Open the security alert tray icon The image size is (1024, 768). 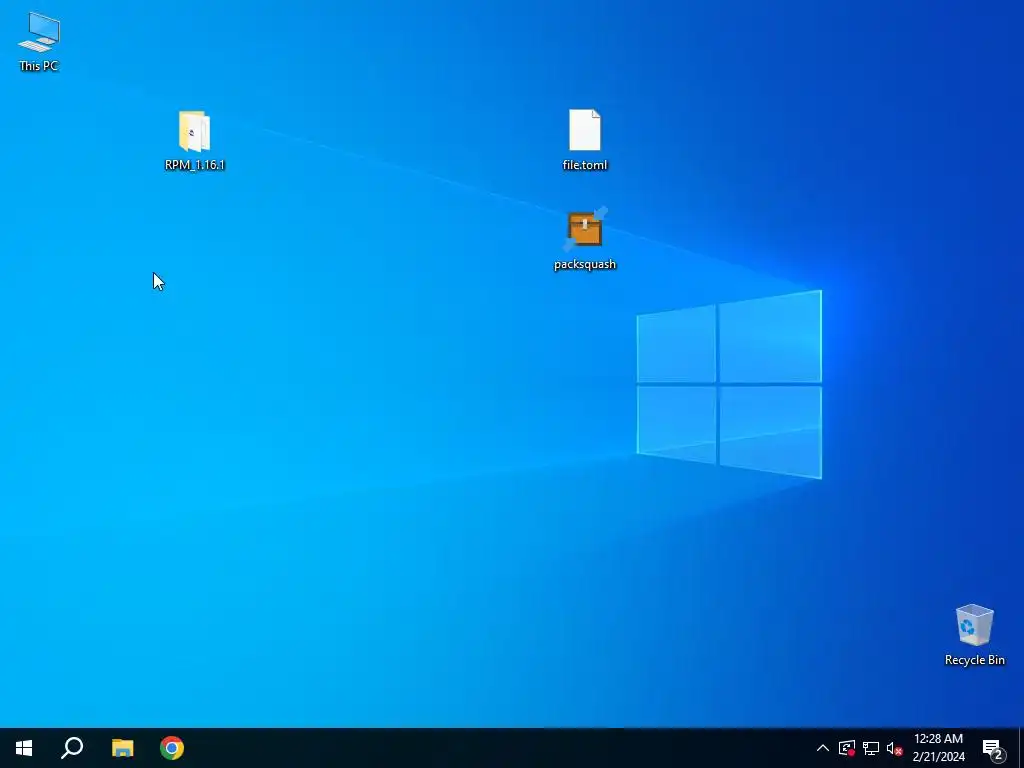pyautogui.click(x=847, y=748)
